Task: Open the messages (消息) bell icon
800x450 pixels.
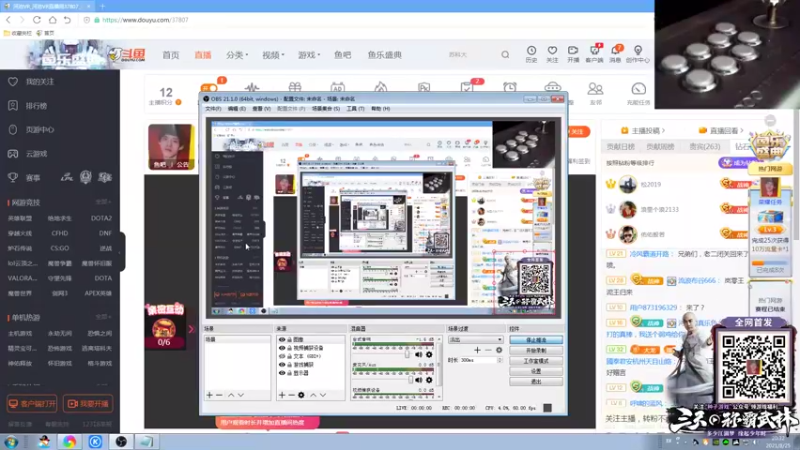Action: coord(615,54)
